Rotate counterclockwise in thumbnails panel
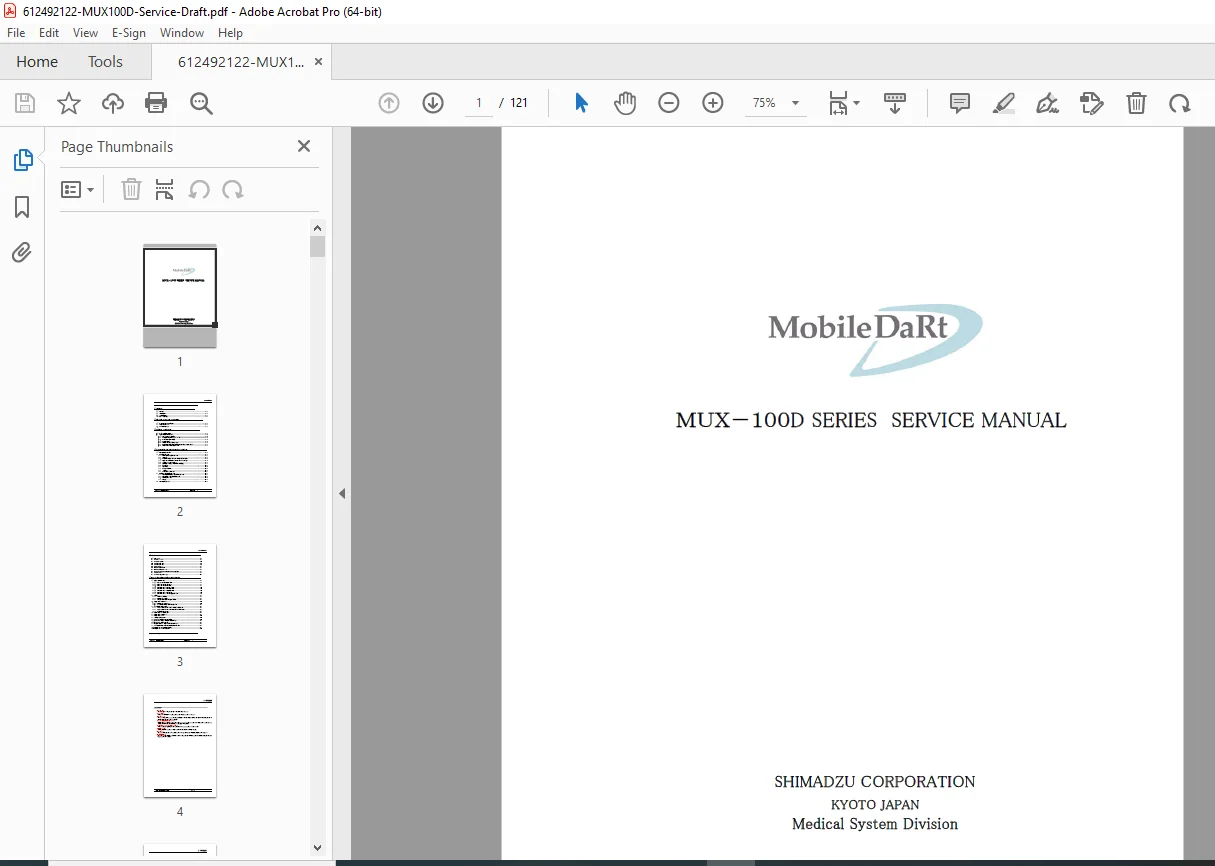 click(199, 190)
